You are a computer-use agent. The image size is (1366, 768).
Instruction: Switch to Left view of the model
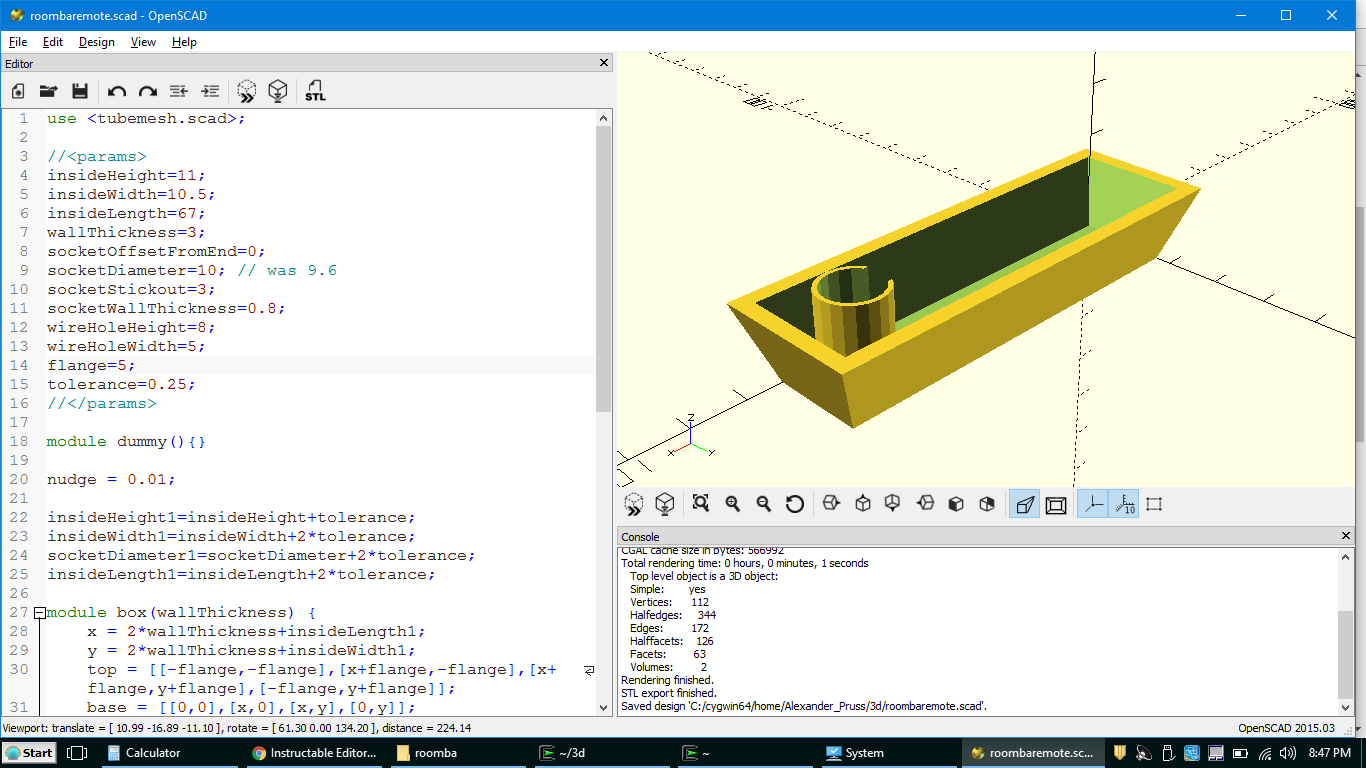(x=925, y=504)
